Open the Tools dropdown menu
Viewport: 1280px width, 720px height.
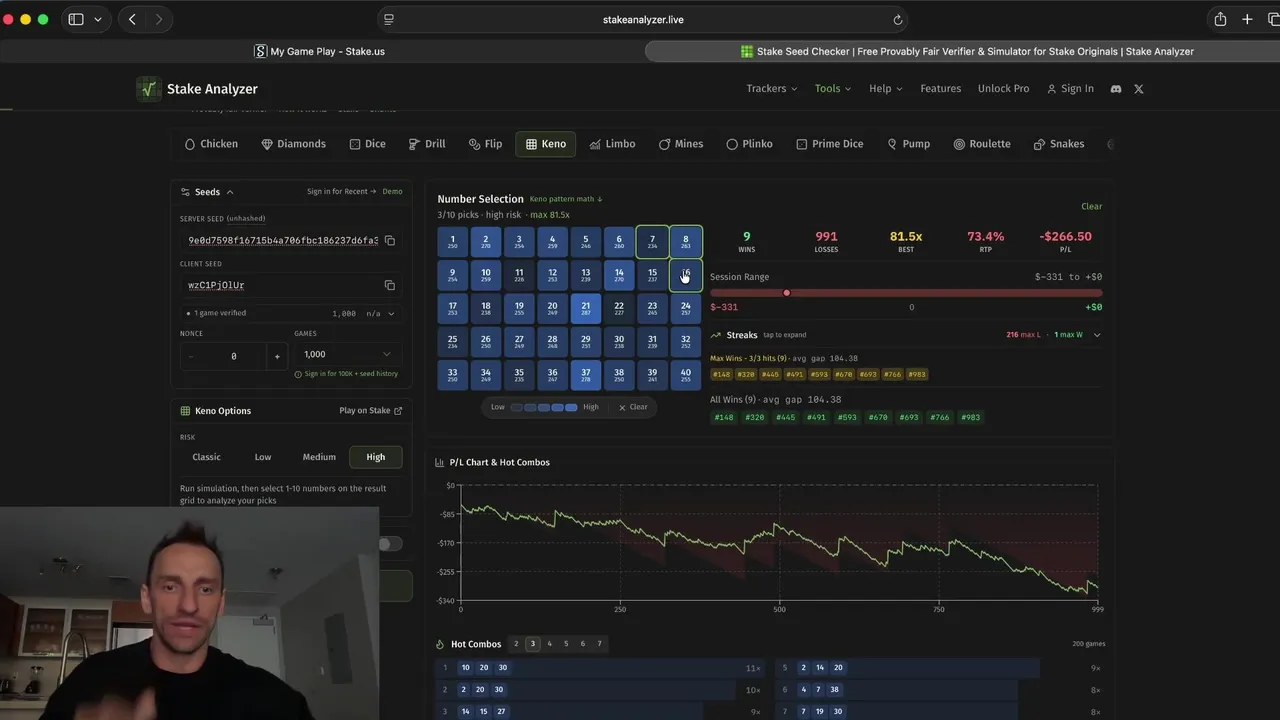[833, 89]
